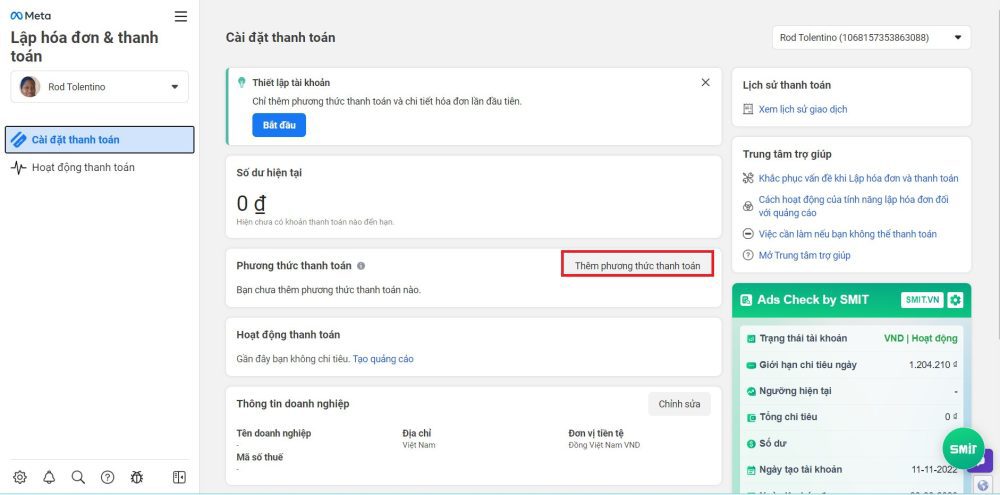Expand Rod Tolentino sidebar account dropdown
Image resolution: width=1000 pixels, height=495 pixels.
(x=99, y=87)
